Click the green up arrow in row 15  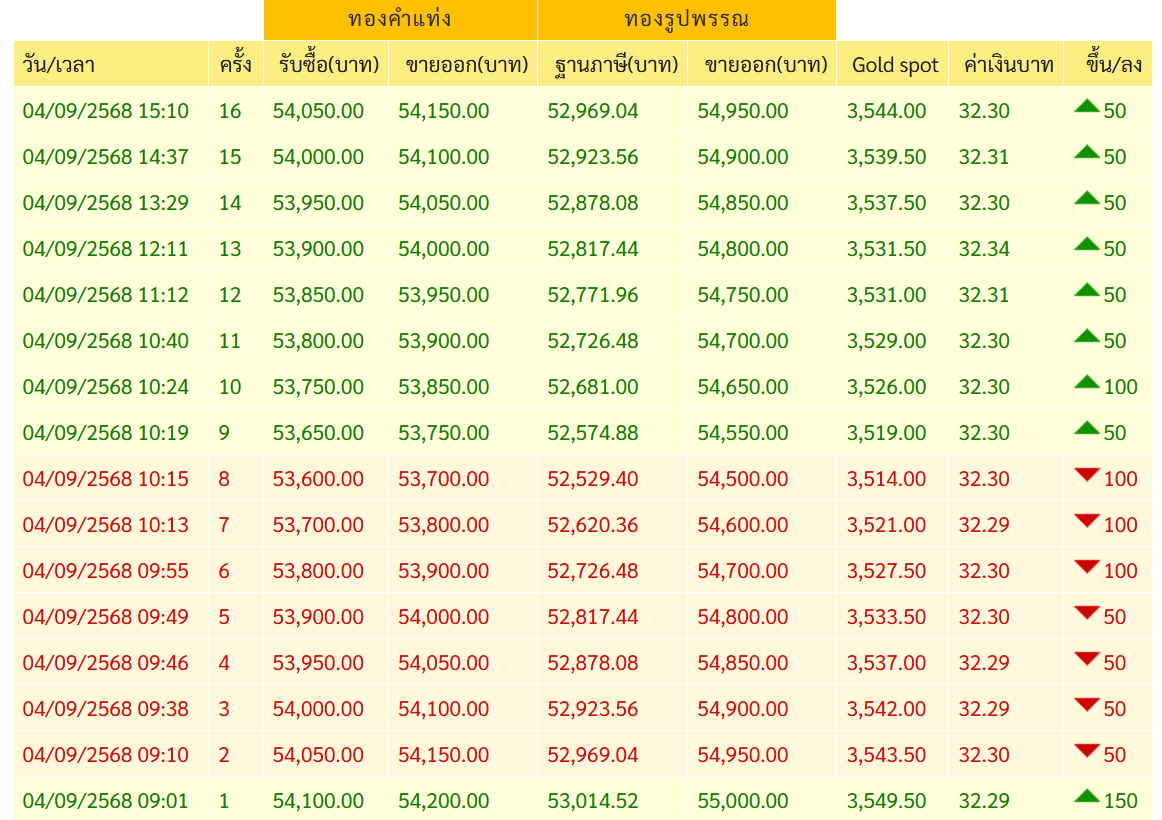(1086, 152)
